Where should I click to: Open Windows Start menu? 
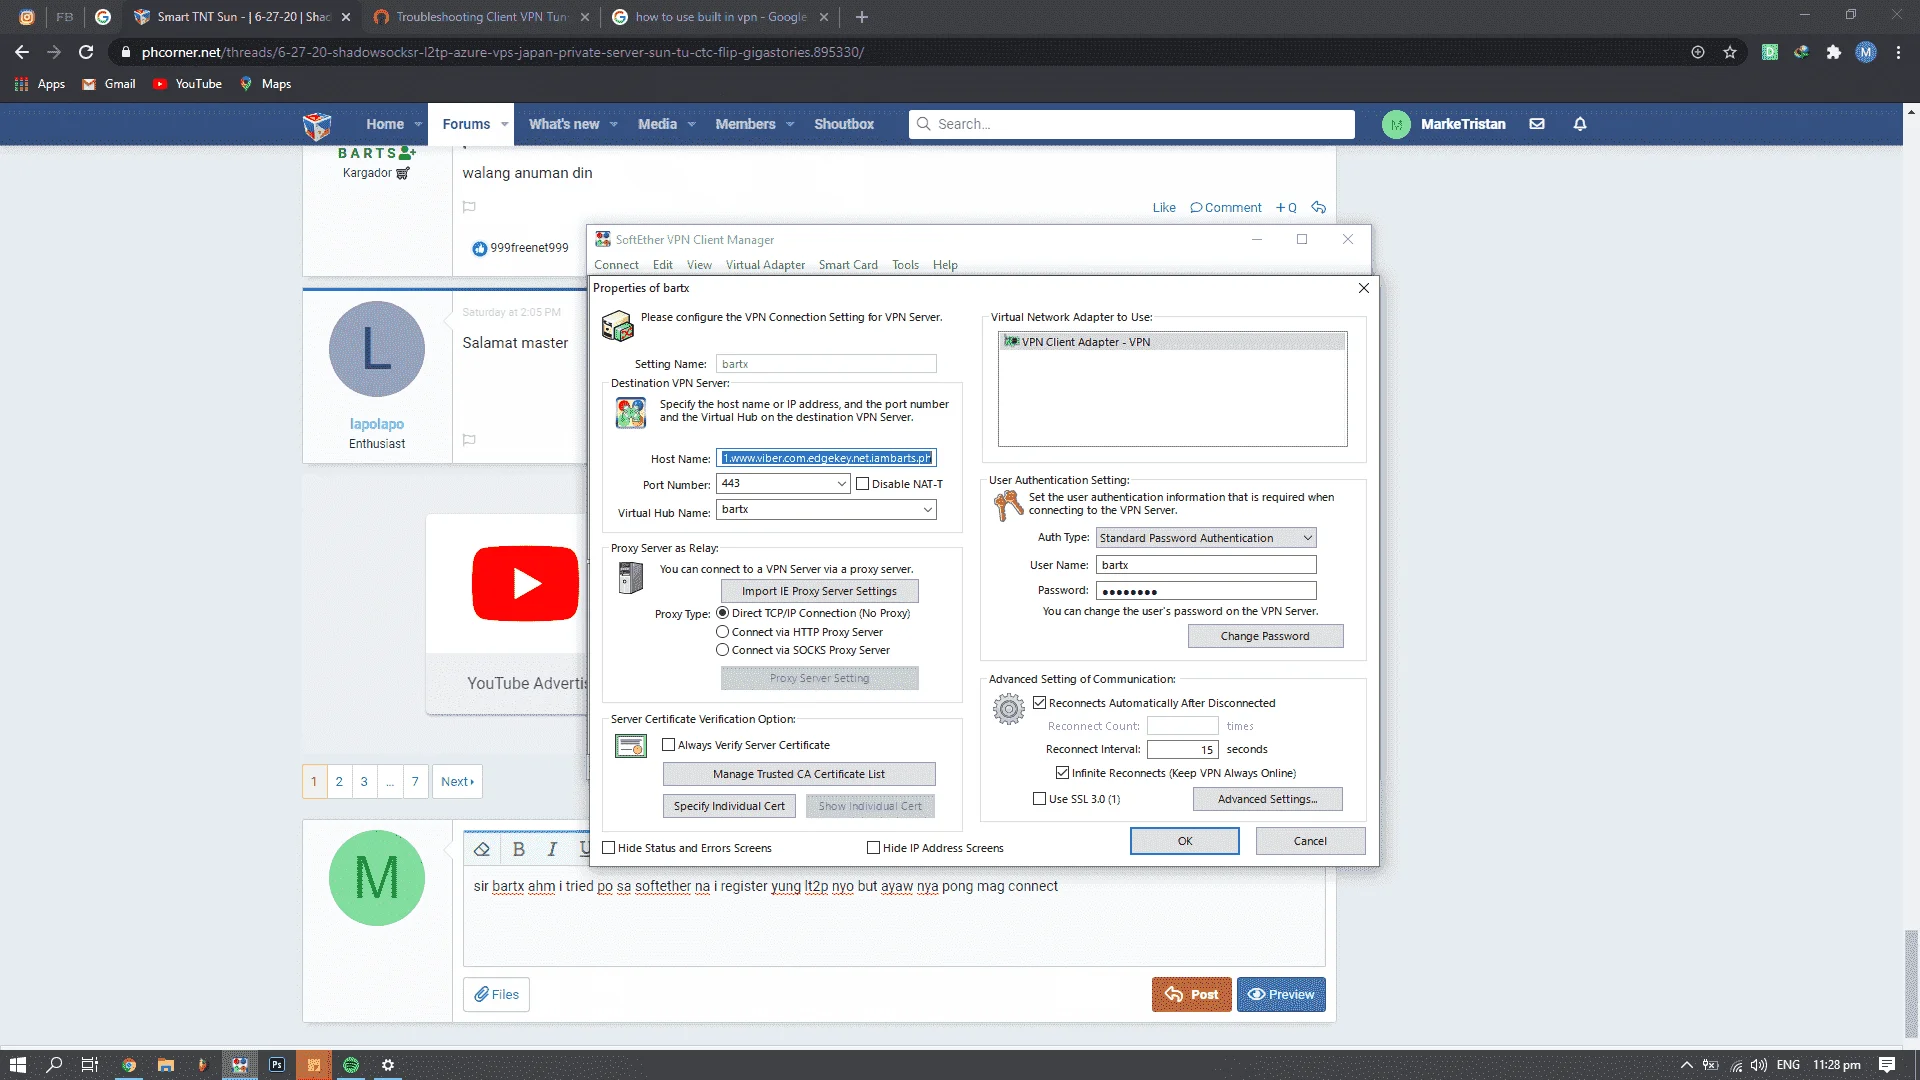pos(17,1065)
